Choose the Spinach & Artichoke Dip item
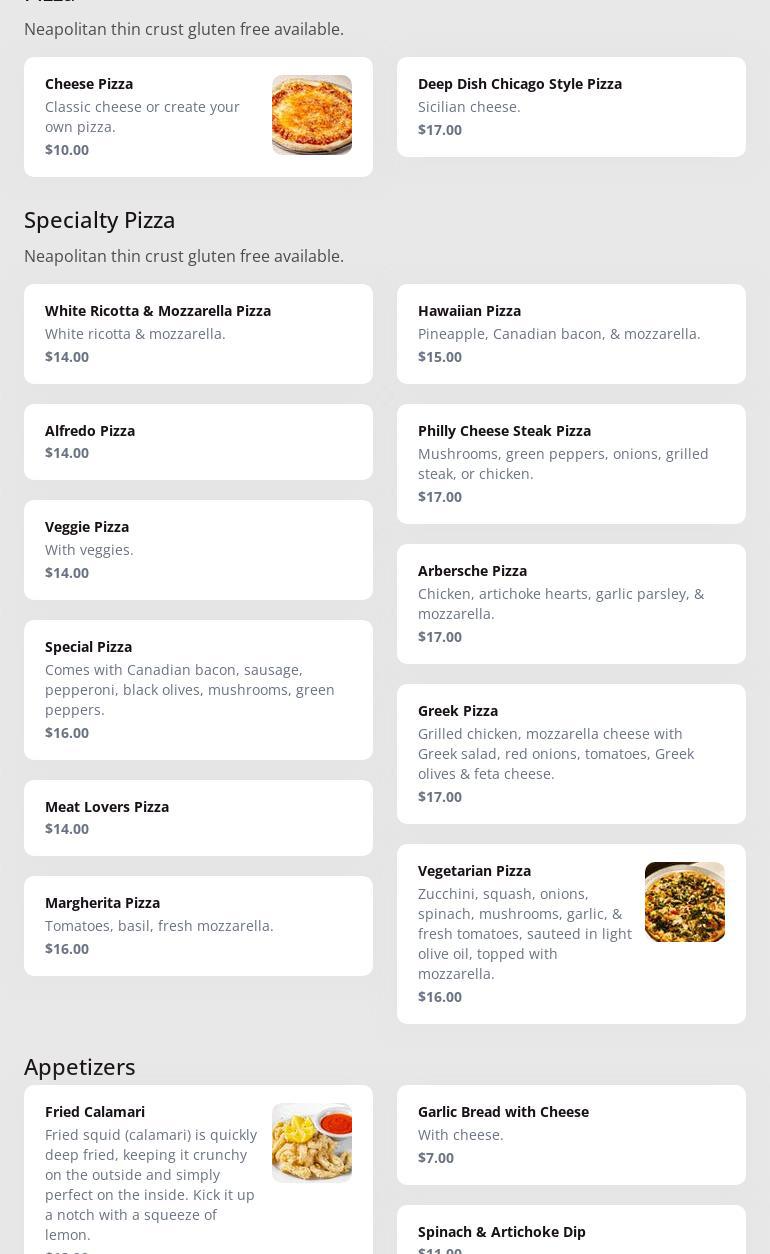 (x=570, y=1236)
